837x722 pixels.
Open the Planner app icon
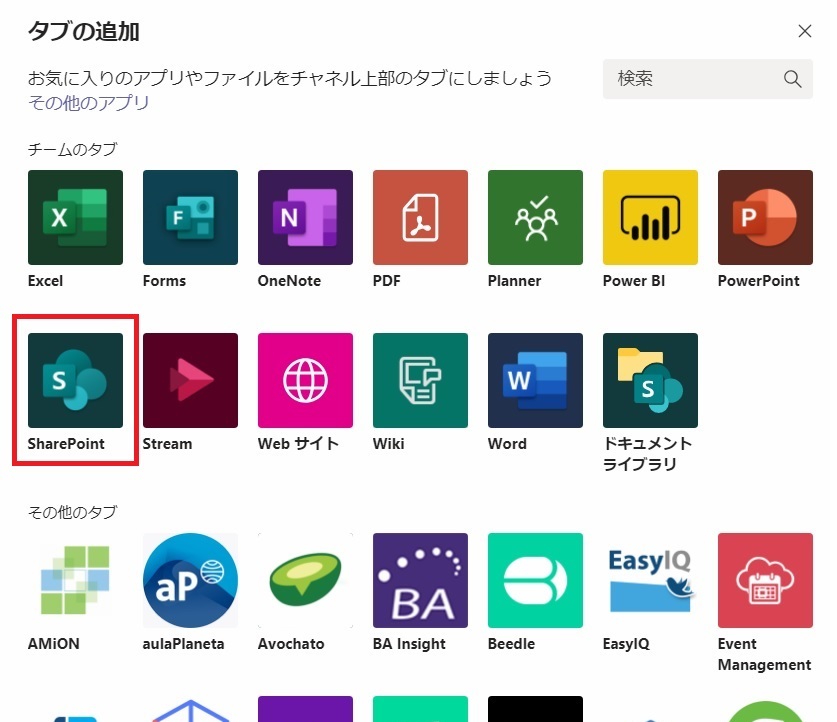535,217
